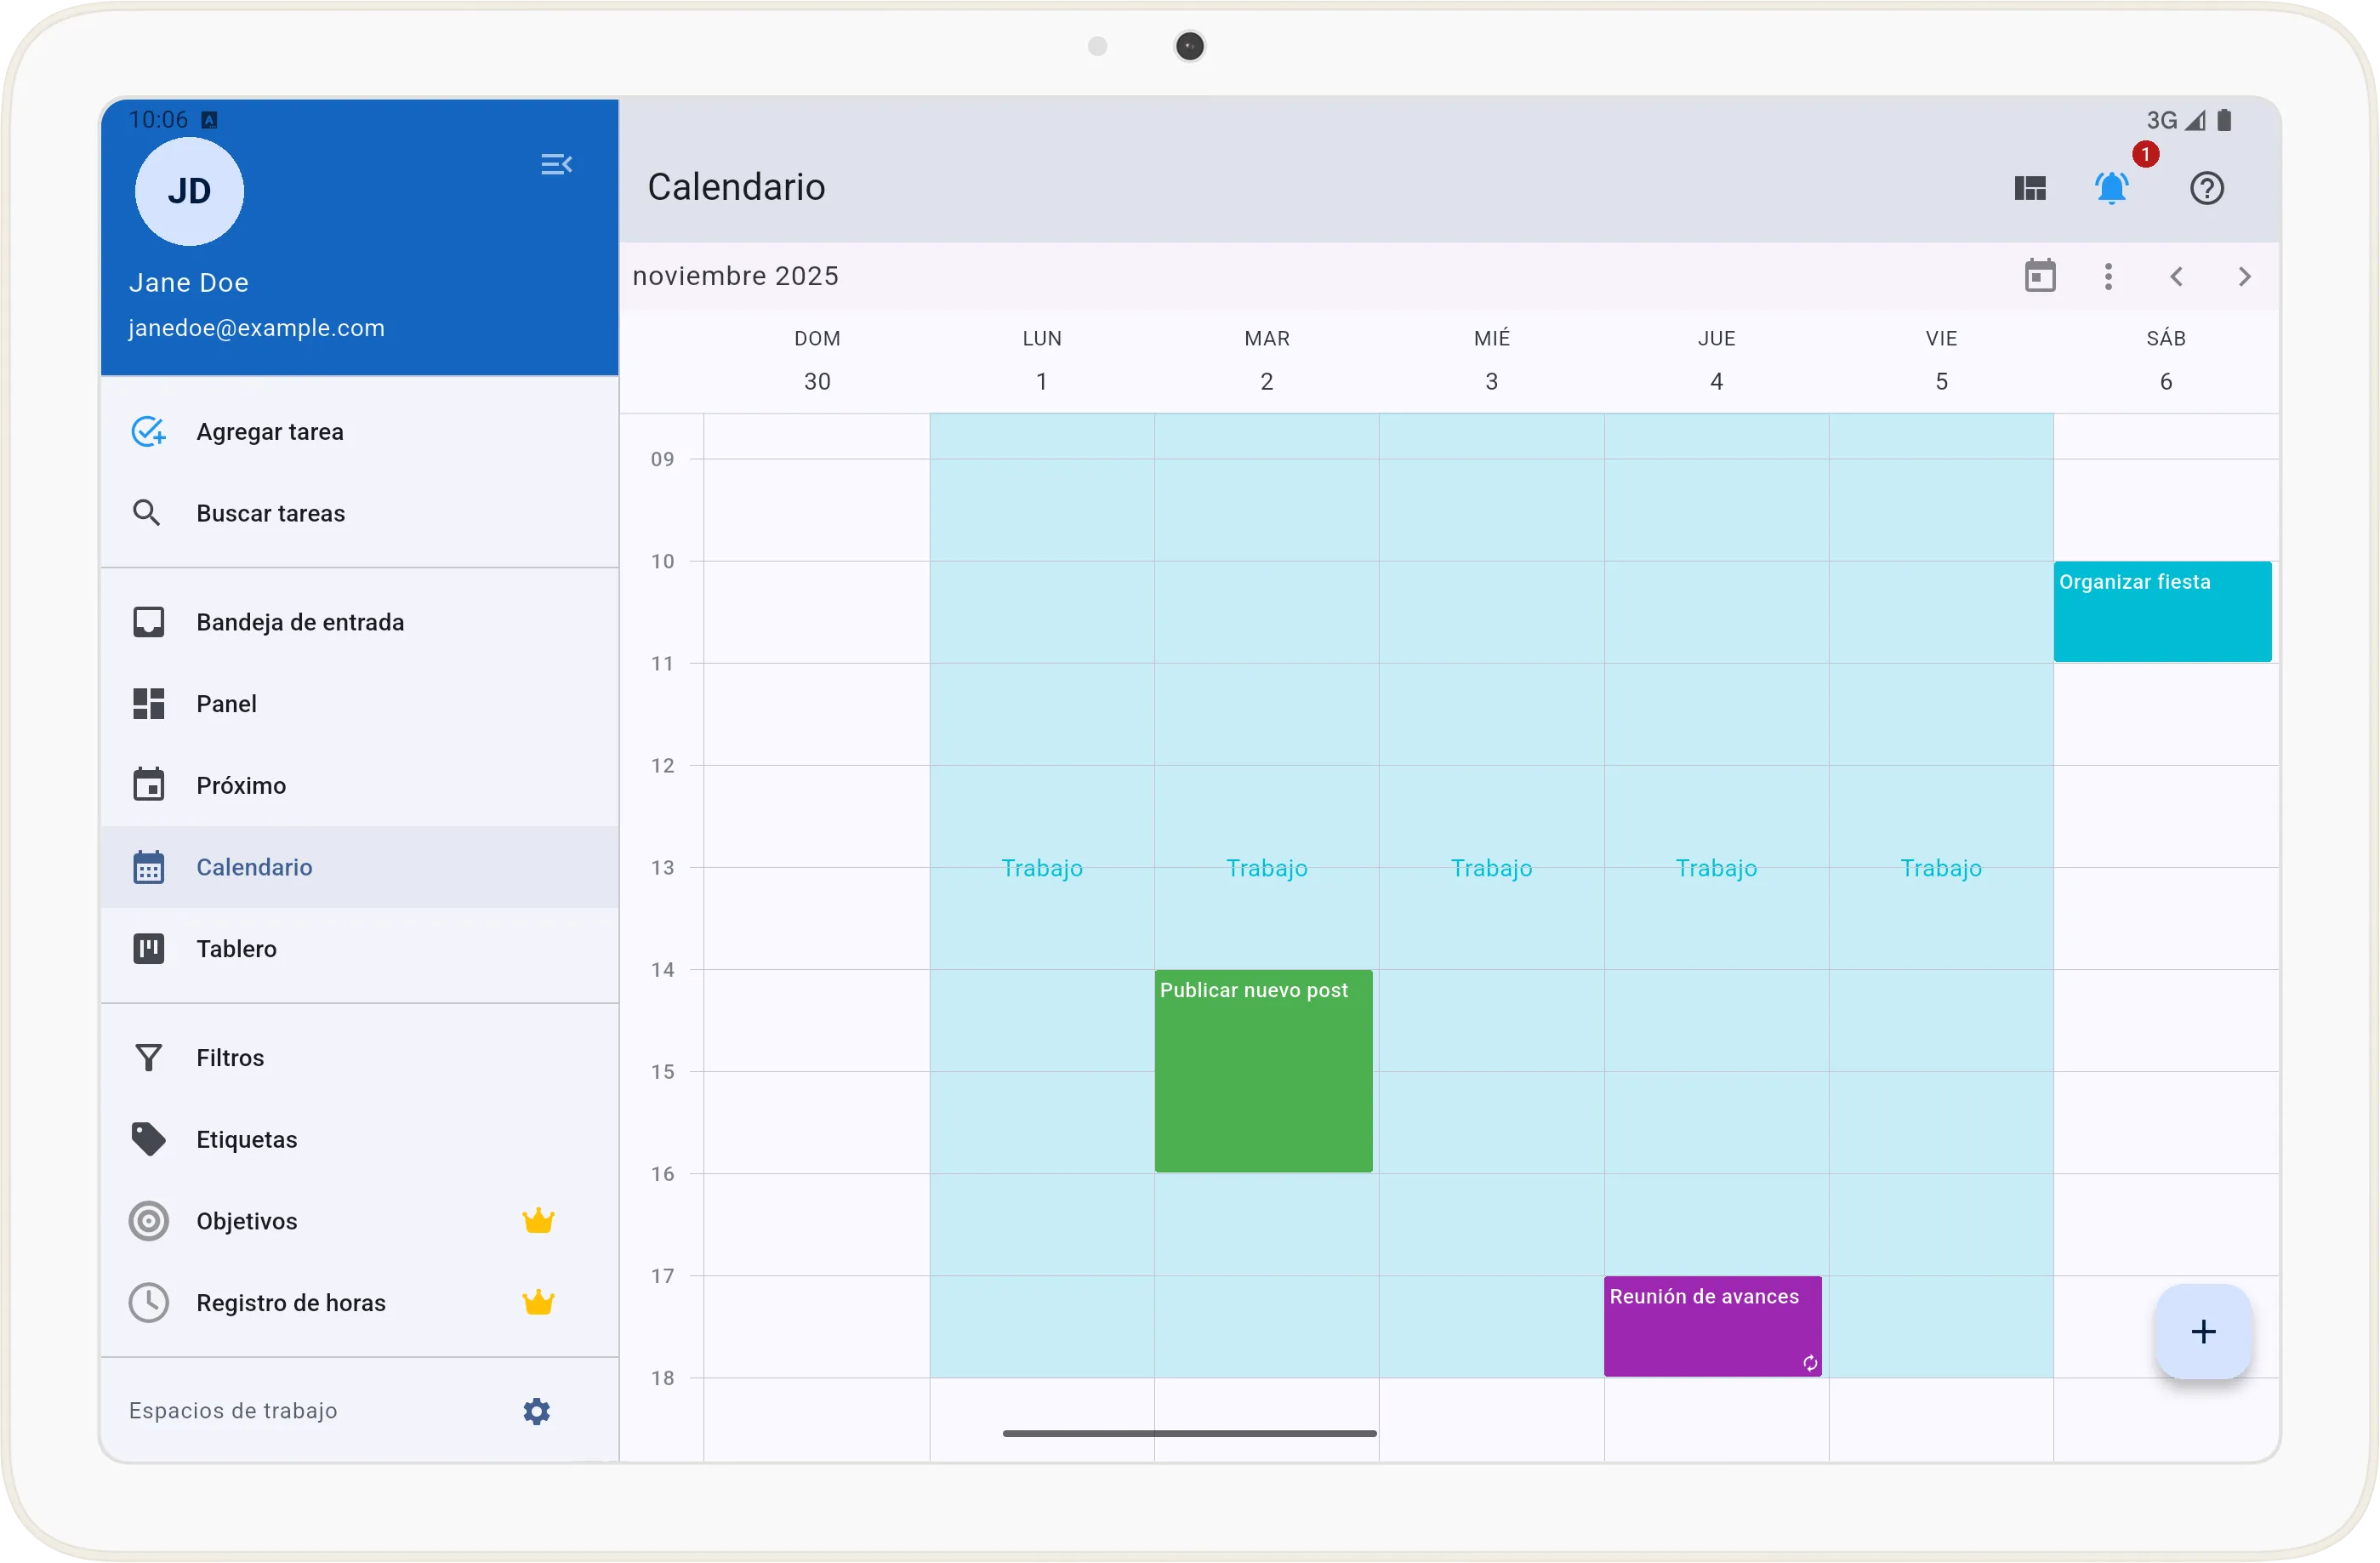Image resolution: width=2380 pixels, height=1563 pixels.
Task: Open Bandeja de entrada via its inbox icon
Action: click(x=148, y=621)
